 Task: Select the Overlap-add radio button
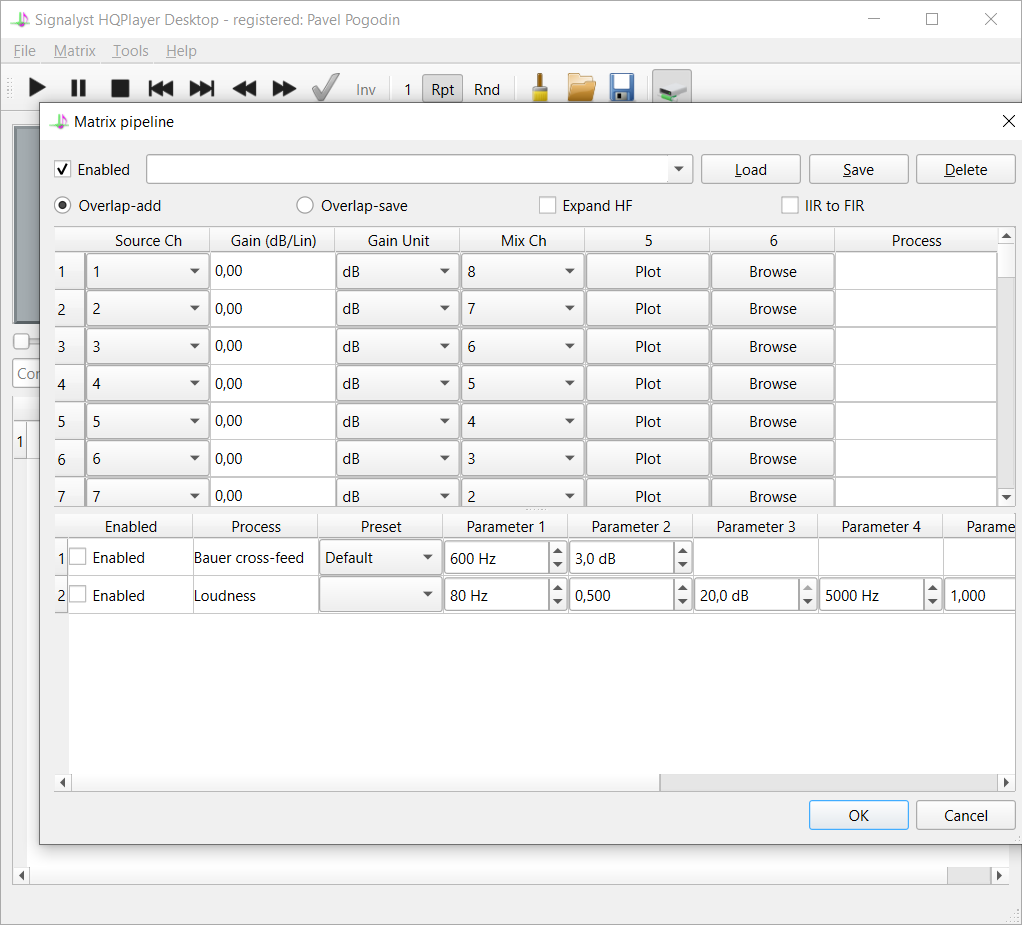coord(63,205)
